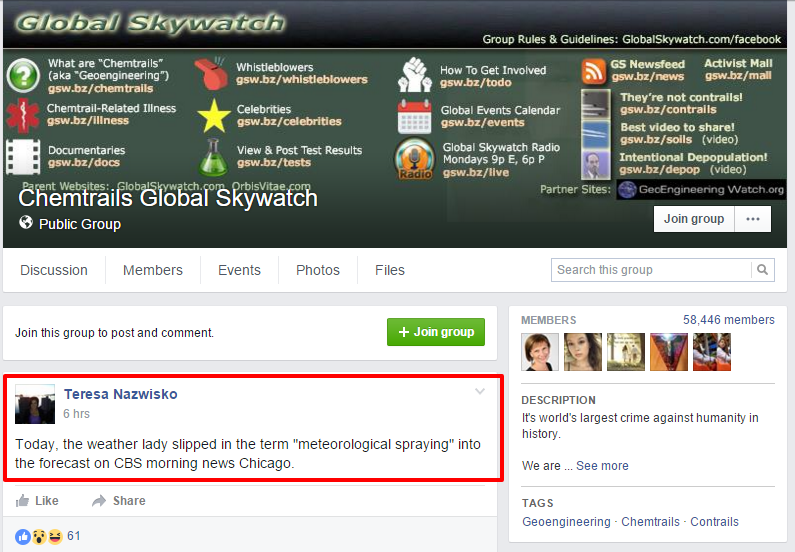Image resolution: width=795 pixels, height=552 pixels.
Task: Open the Teresa Nazwisko profile link
Action: (121, 394)
